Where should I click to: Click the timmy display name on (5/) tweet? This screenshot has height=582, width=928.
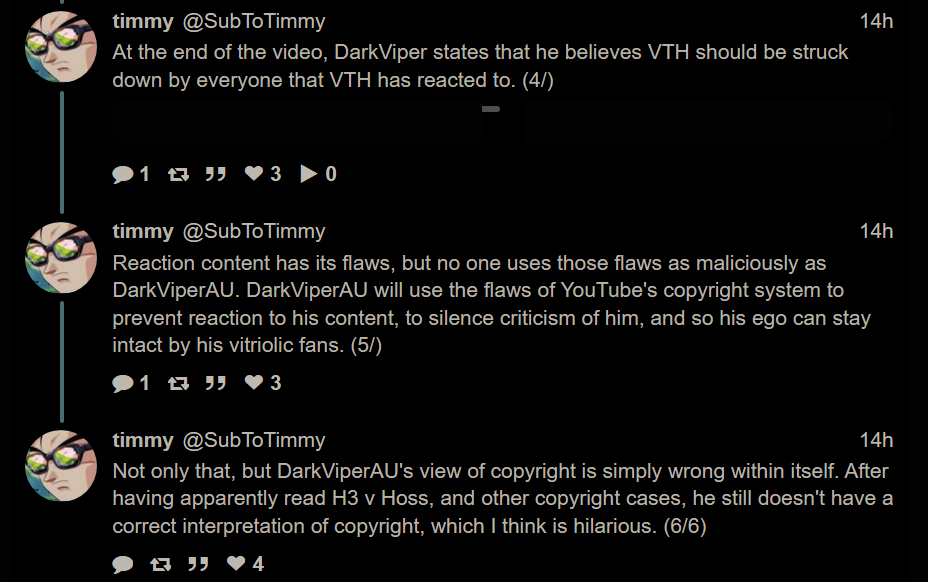143,231
